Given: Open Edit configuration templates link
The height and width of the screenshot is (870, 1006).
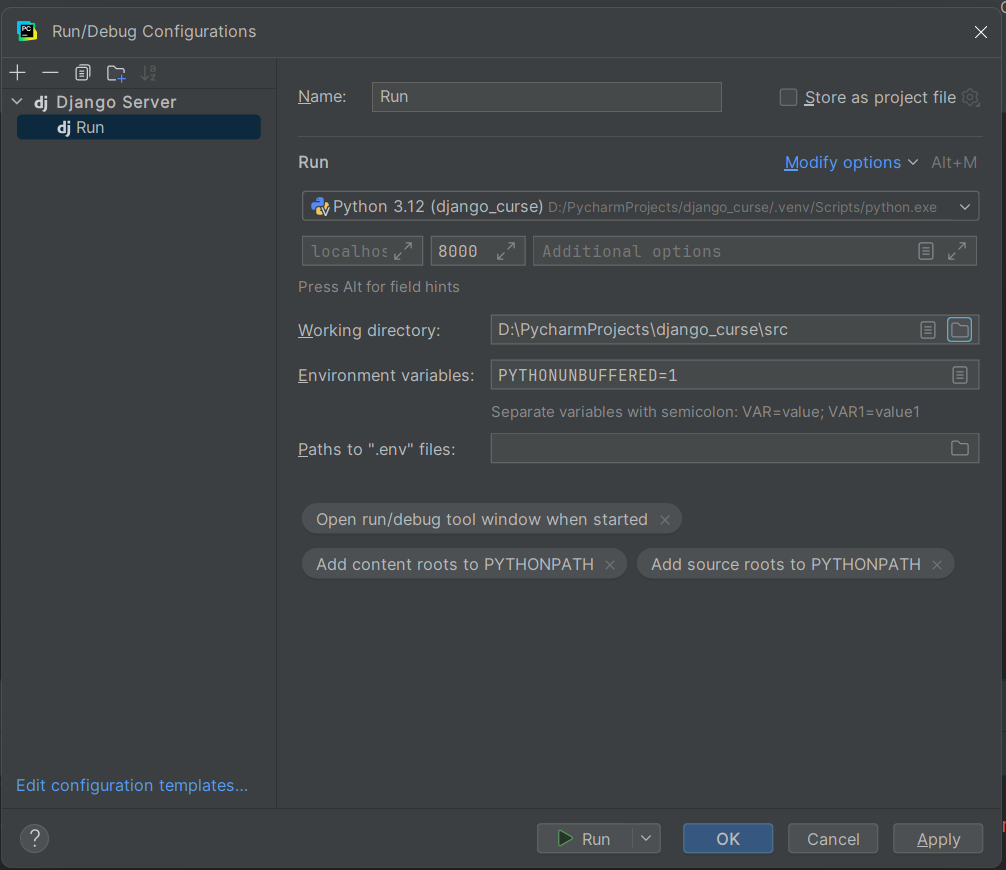Looking at the screenshot, I should 132,785.
